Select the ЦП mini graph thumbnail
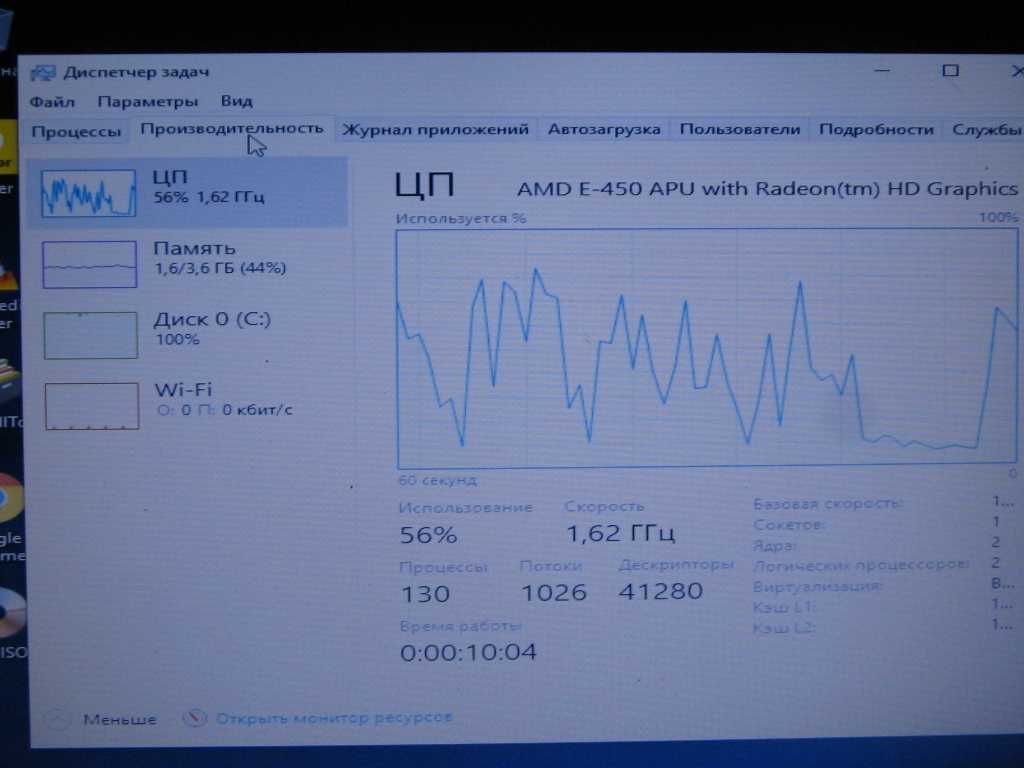Viewport: 1024px width, 768px height. pyautogui.click(x=89, y=193)
